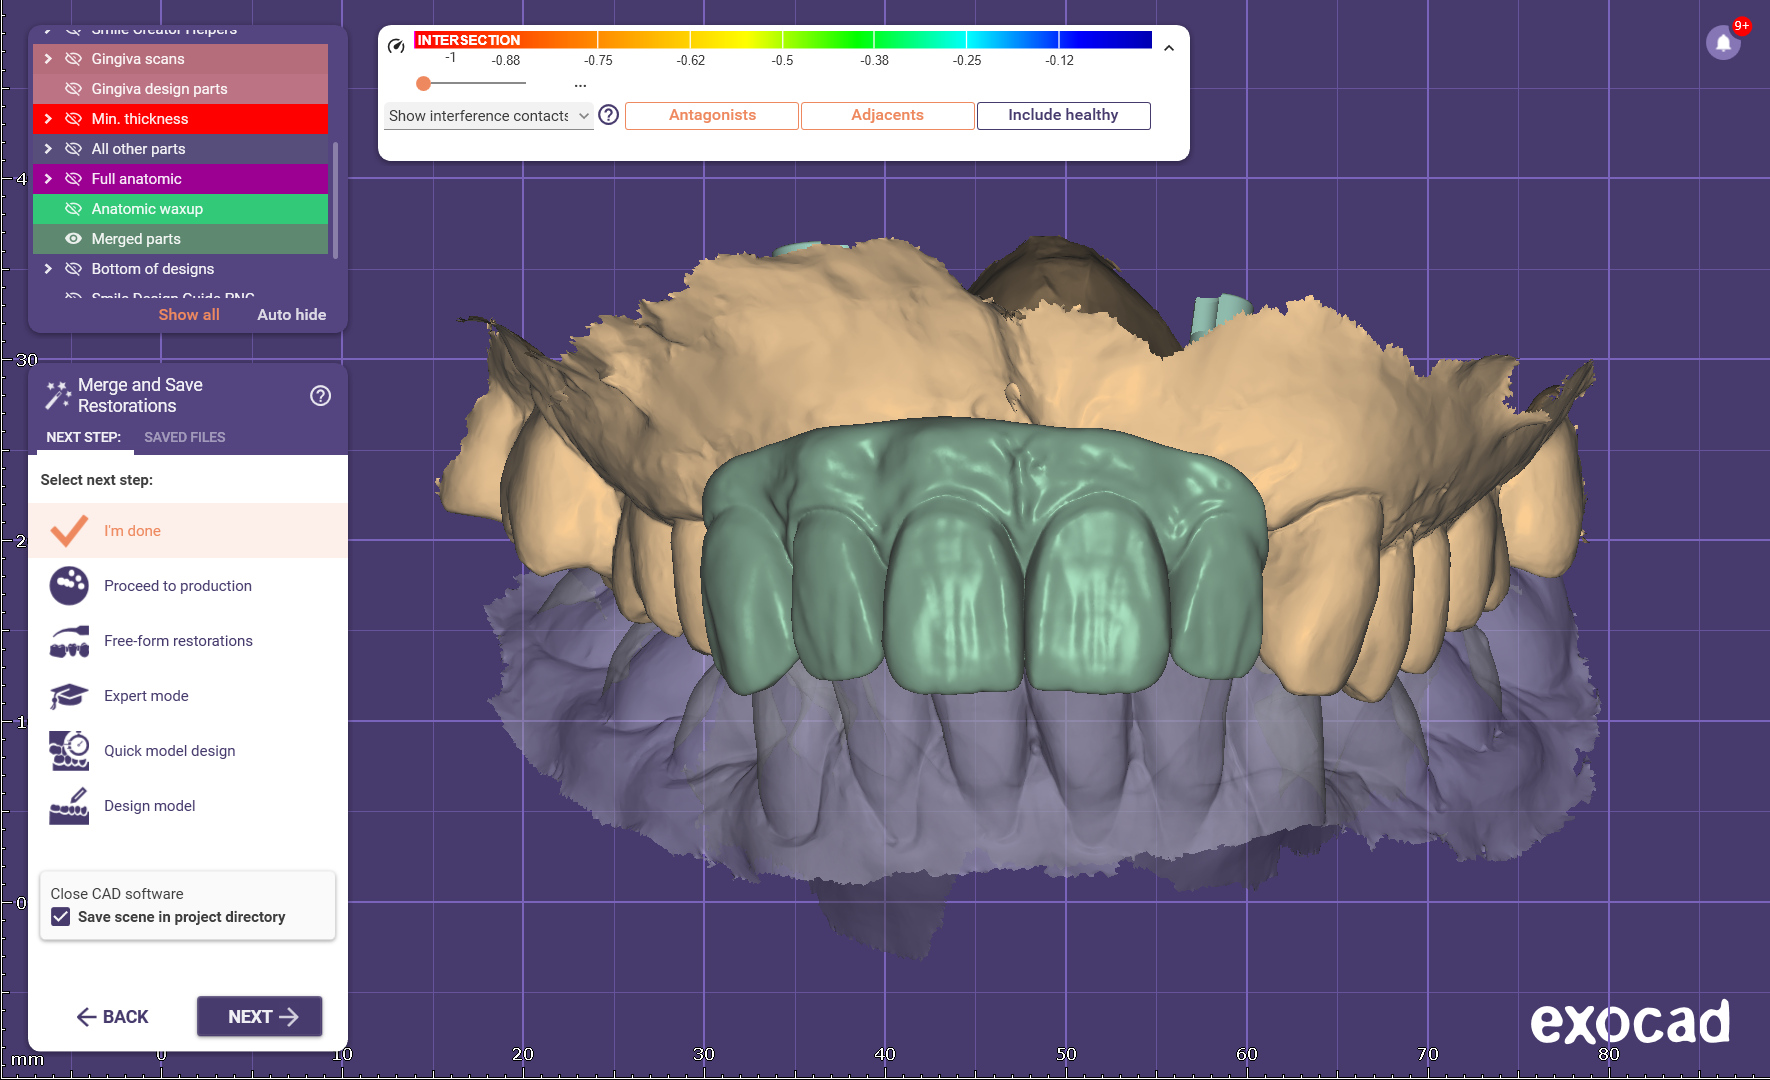Open Quick model design icon
Screen dimensions: 1770x1080
(69, 751)
